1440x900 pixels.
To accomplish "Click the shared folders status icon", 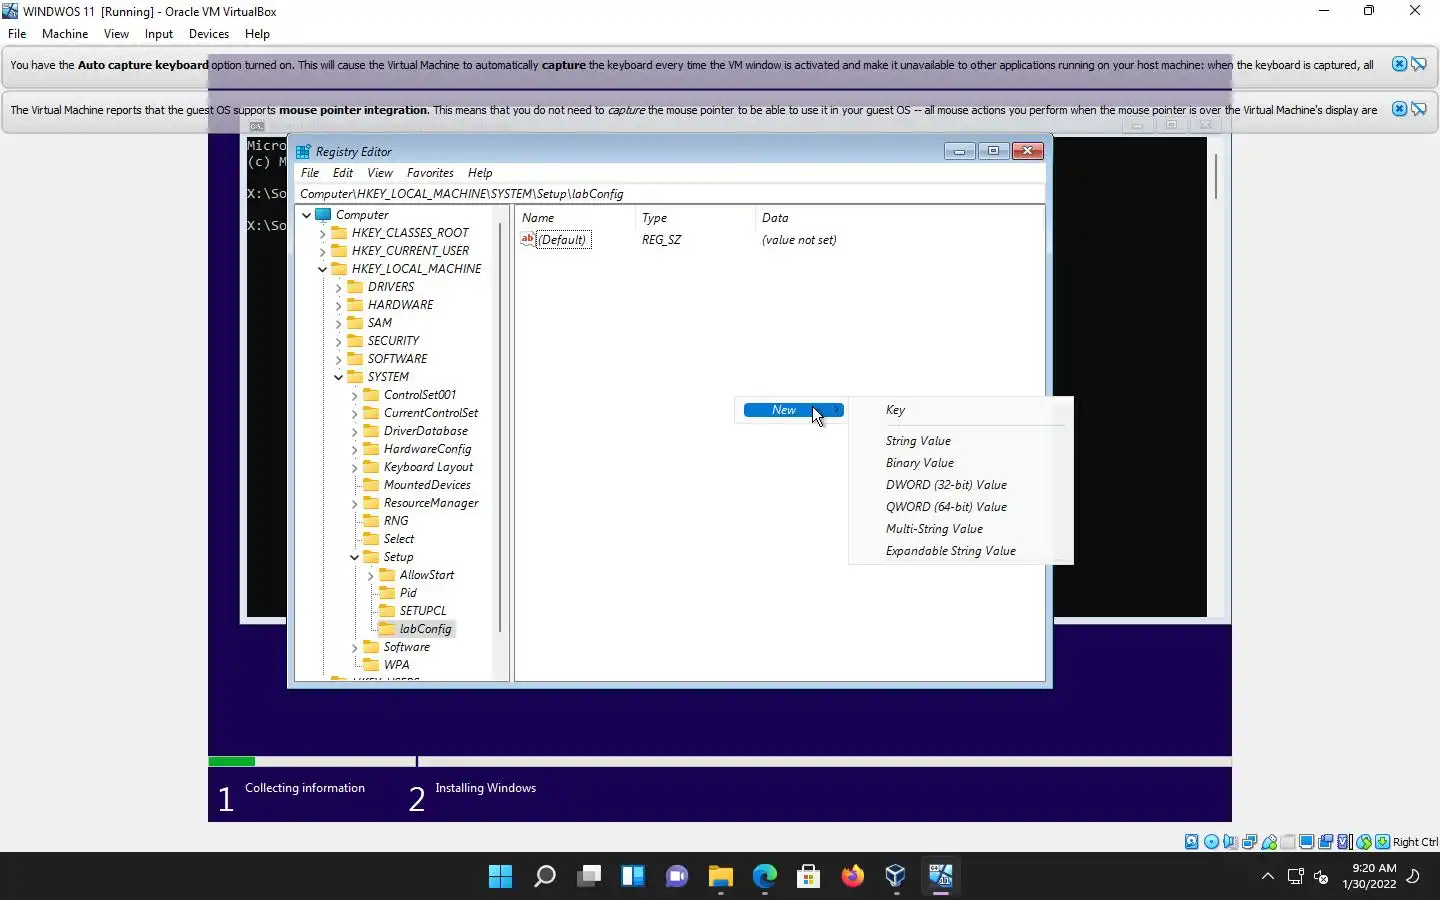I will [x=1287, y=842].
